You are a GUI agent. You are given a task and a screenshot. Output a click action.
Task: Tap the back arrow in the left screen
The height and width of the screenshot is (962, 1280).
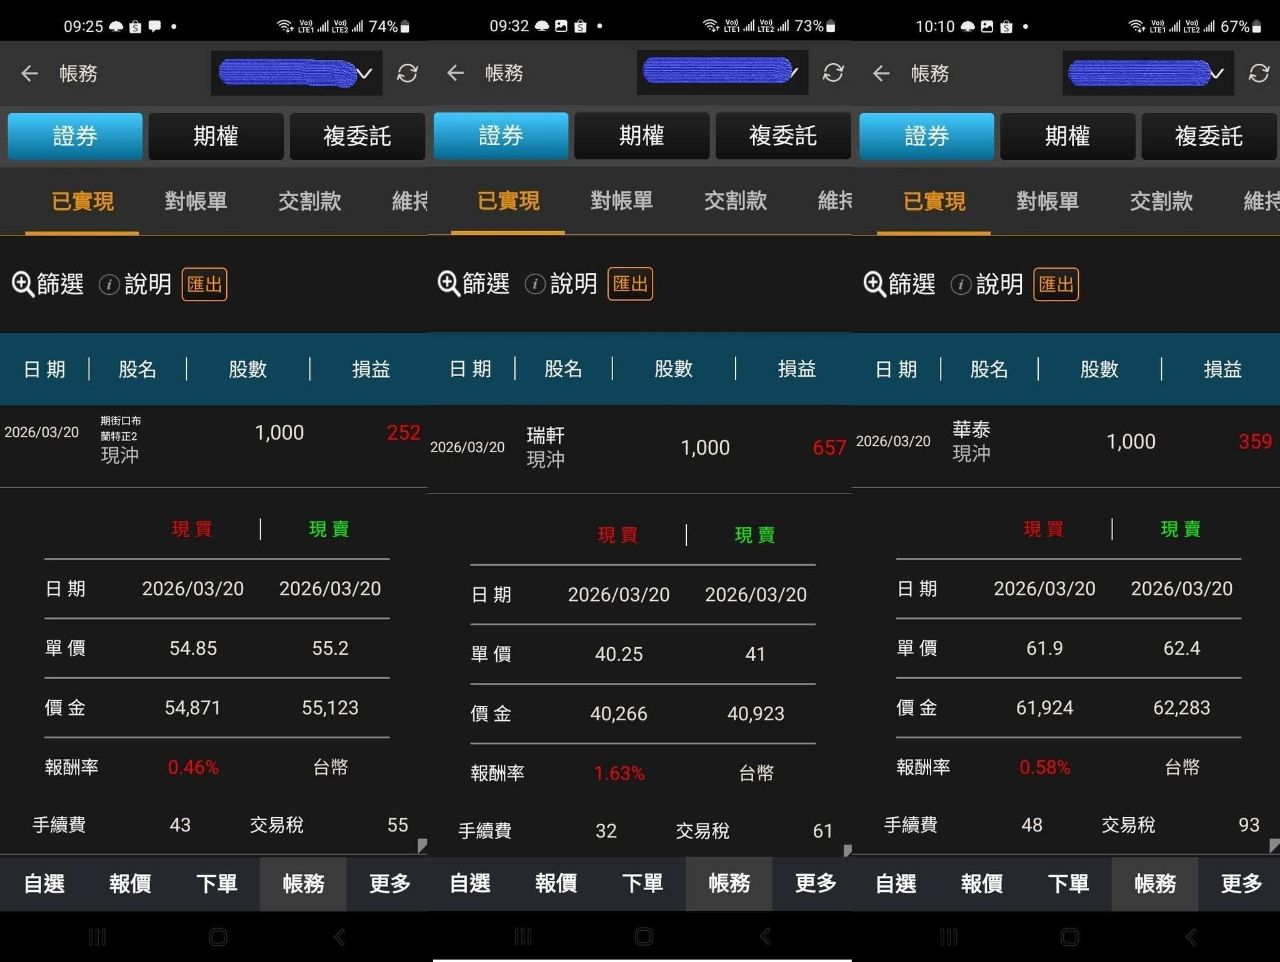[30, 73]
